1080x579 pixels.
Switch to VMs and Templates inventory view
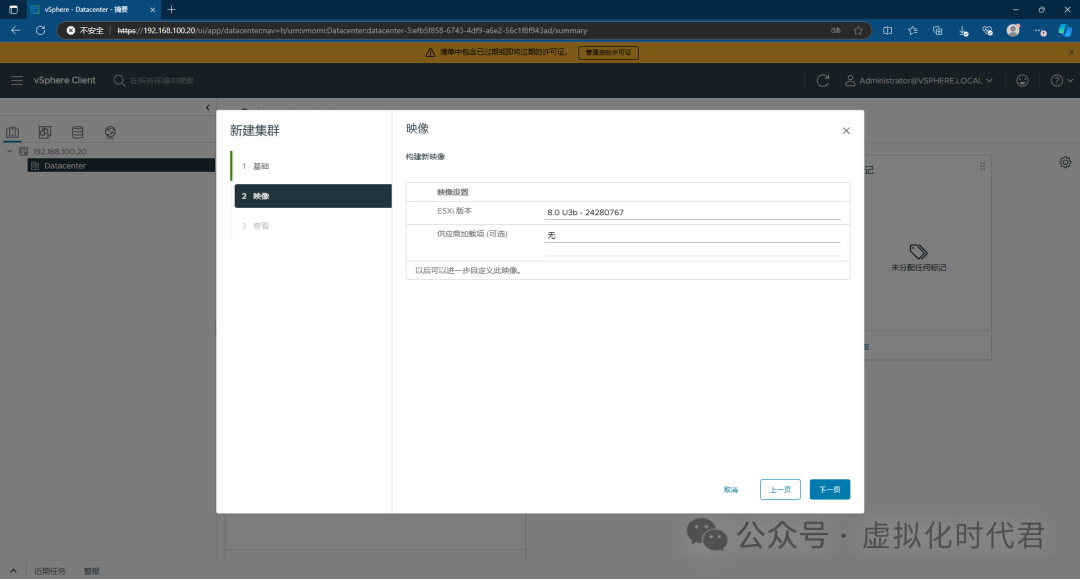(45, 132)
